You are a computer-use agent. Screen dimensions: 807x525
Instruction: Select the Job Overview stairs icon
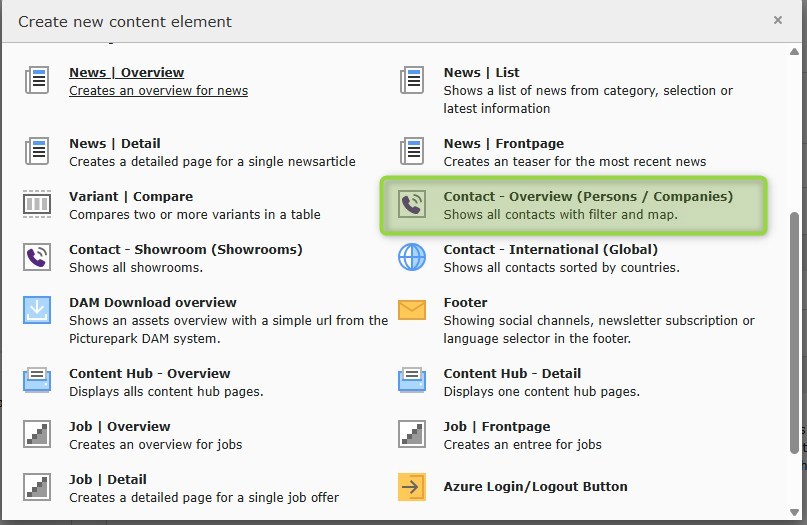click(x=37, y=434)
